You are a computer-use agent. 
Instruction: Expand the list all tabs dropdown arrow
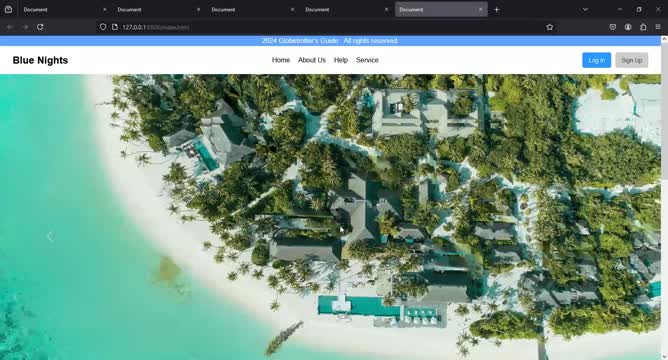pos(585,9)
